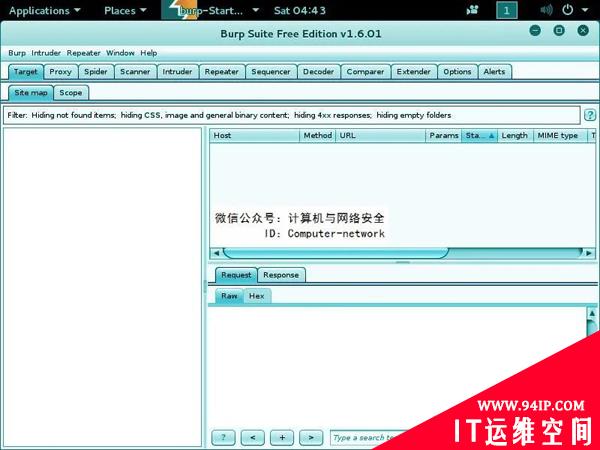The height and width of the screenshot is (450, 600).
Task: Click the search help '?' button
Action: pos(223,437)
